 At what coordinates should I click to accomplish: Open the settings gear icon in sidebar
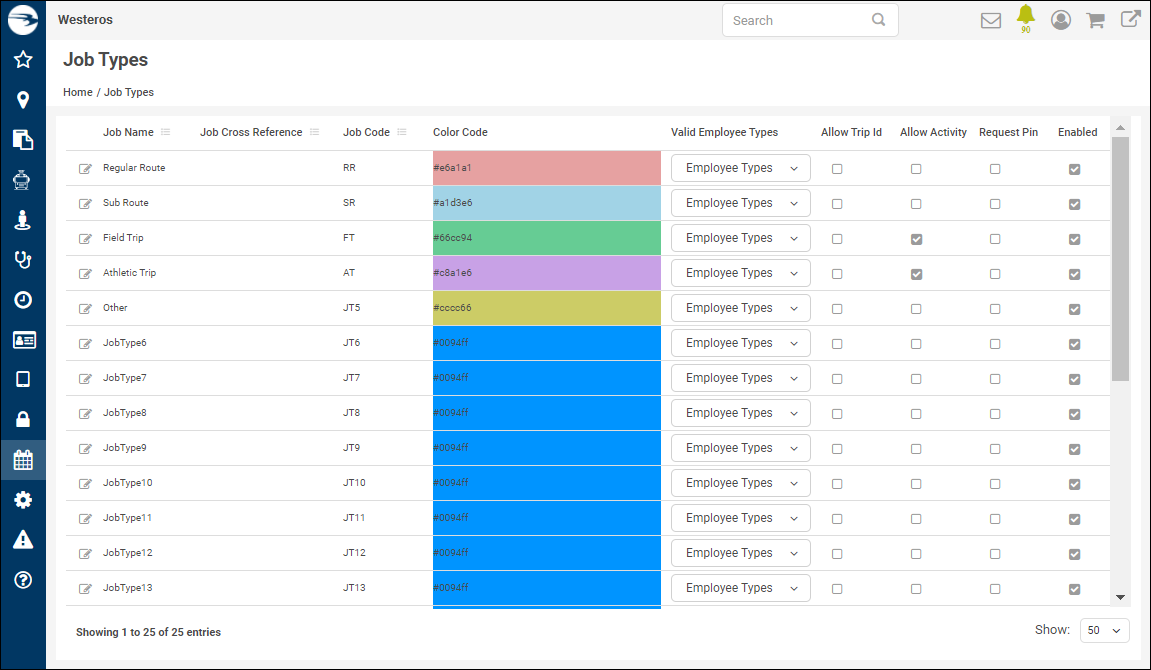(23, 500)
